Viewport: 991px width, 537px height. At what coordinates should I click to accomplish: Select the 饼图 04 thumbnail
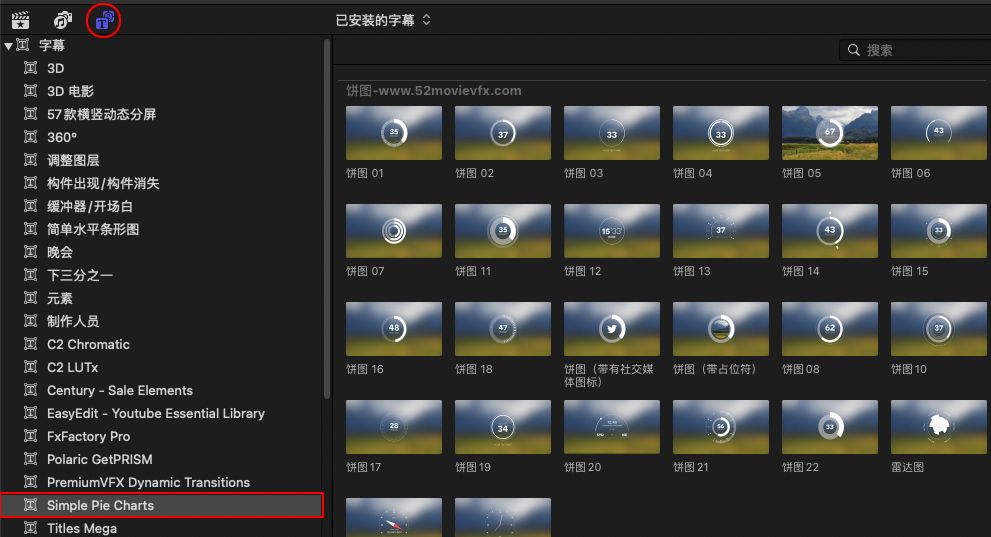[720, 133]
